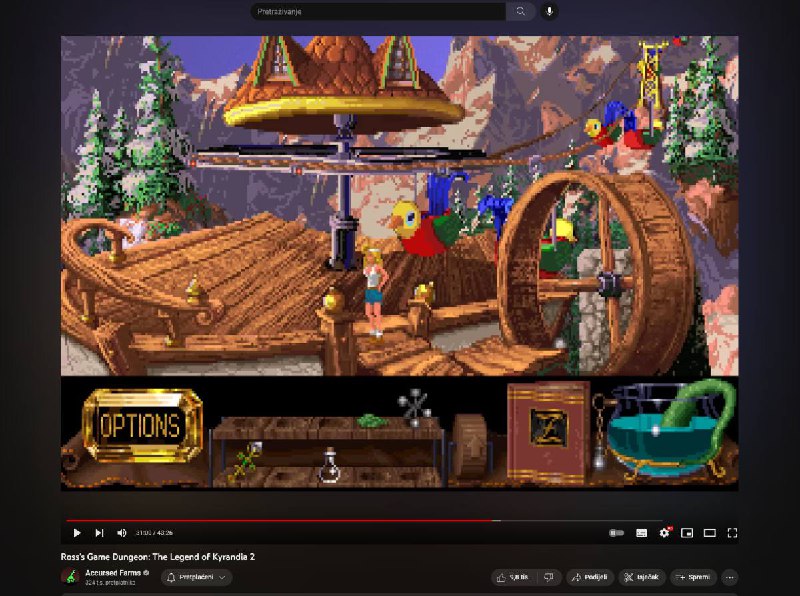This screenshot has width=800, height=596.
Task: Start voice search with the microphone icon
Action: [549, 11]
